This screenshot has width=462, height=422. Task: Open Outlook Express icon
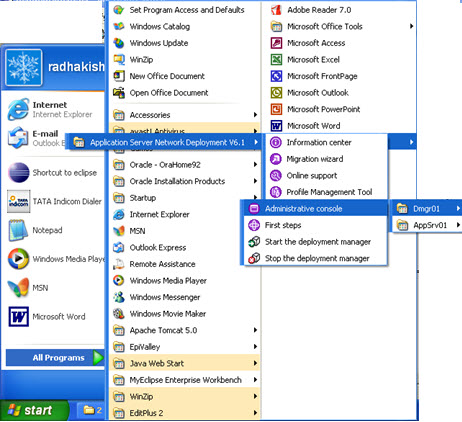(119, 247)
